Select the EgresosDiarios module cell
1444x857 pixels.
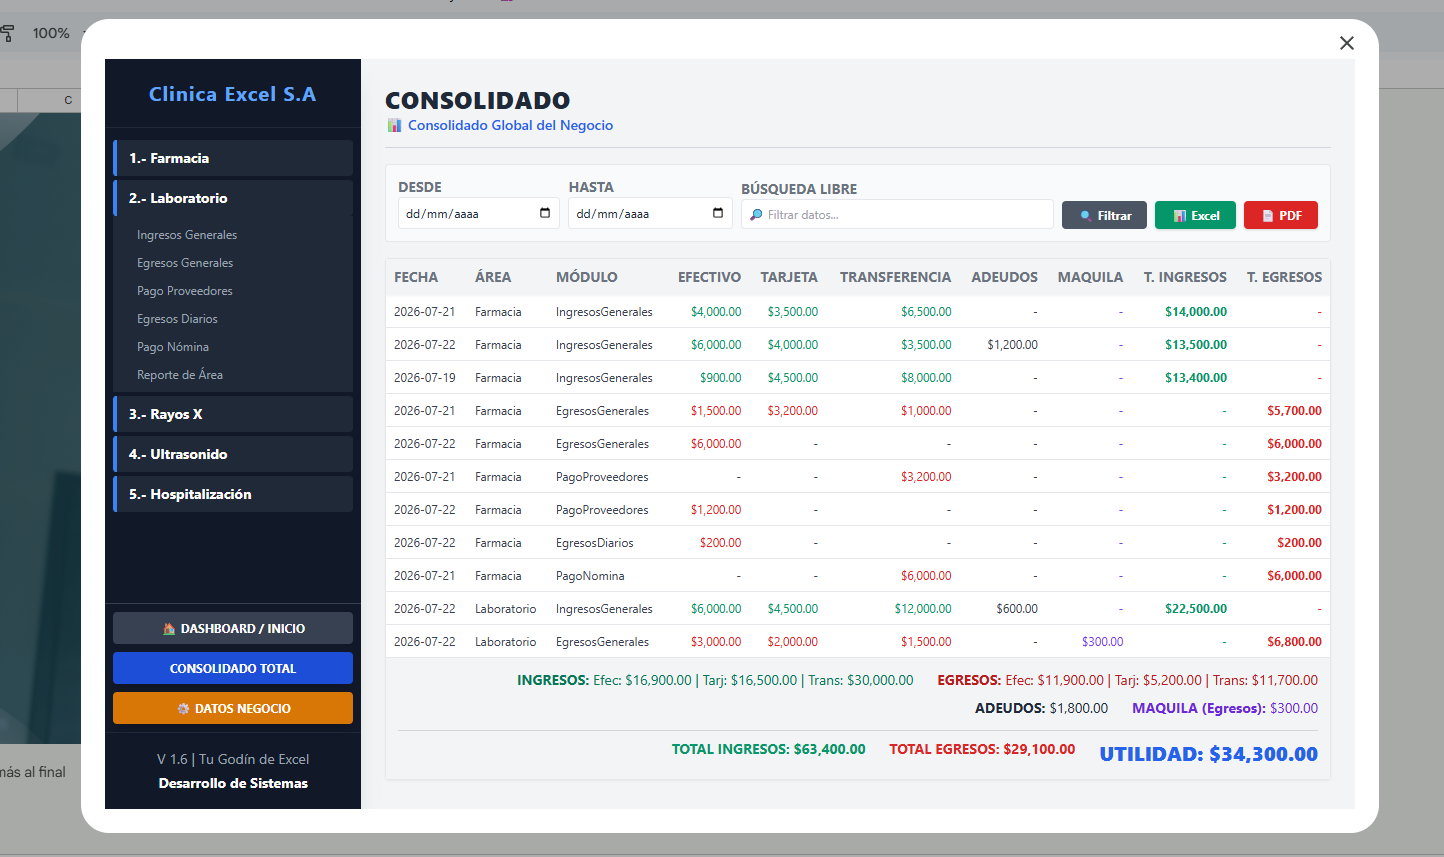coord(595,543)
